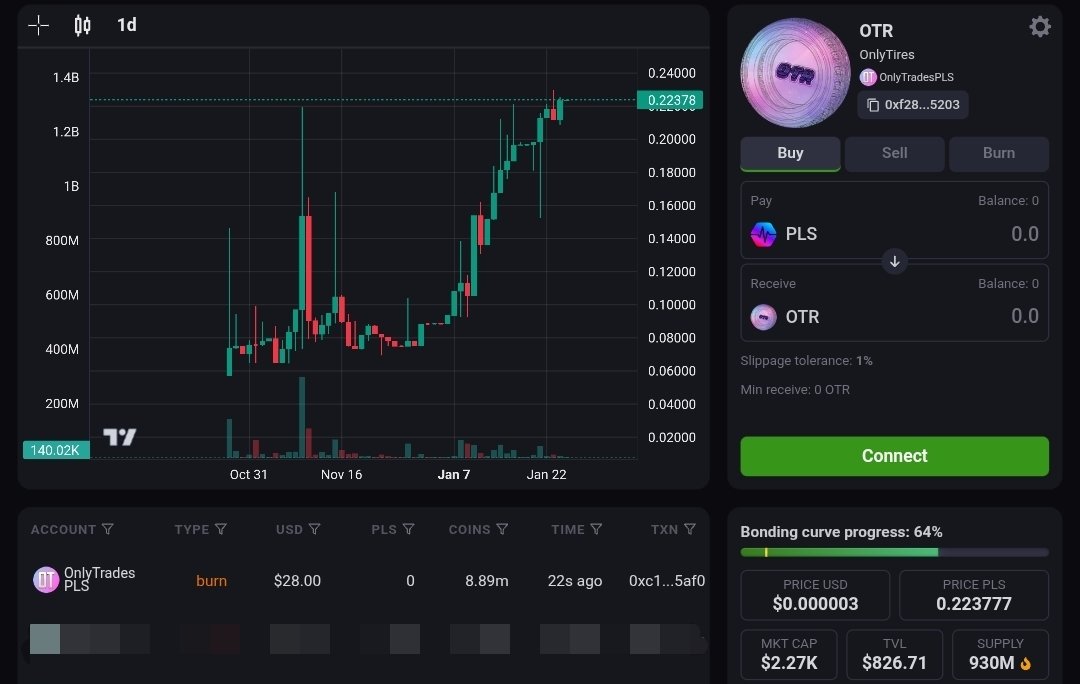
Task: Filter the USD column
Action: point(315,529)
